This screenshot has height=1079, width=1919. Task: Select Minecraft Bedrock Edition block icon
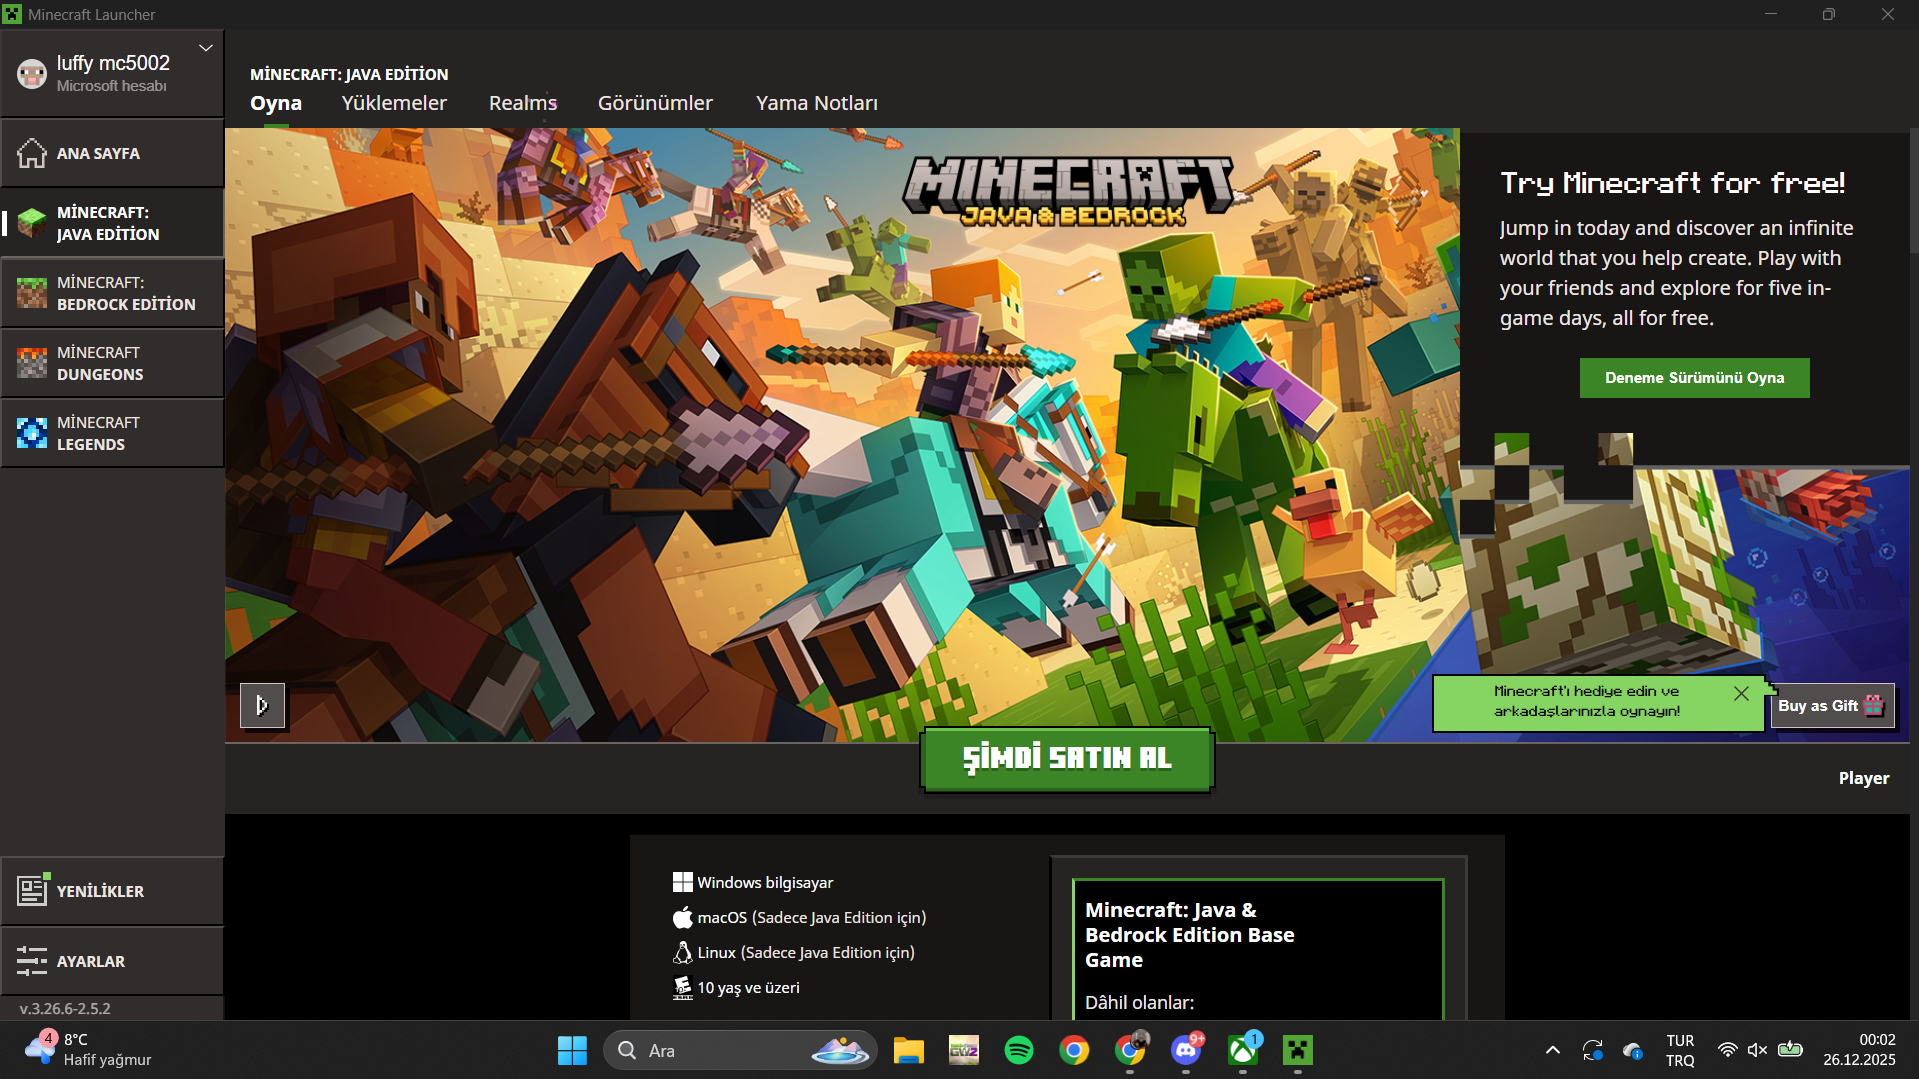(x=32, y=293)
